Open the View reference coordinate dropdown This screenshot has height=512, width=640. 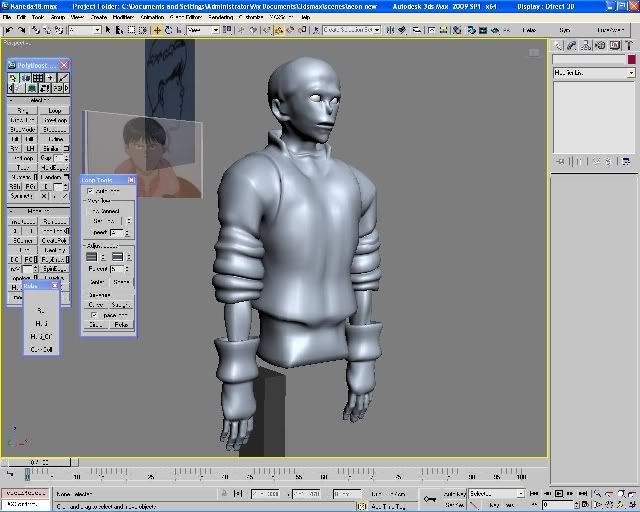point(203,30)
